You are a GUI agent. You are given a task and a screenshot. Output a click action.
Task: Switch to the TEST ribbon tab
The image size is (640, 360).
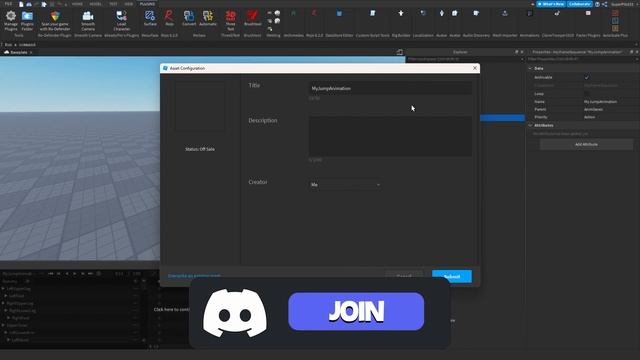[x=113, y=4]
